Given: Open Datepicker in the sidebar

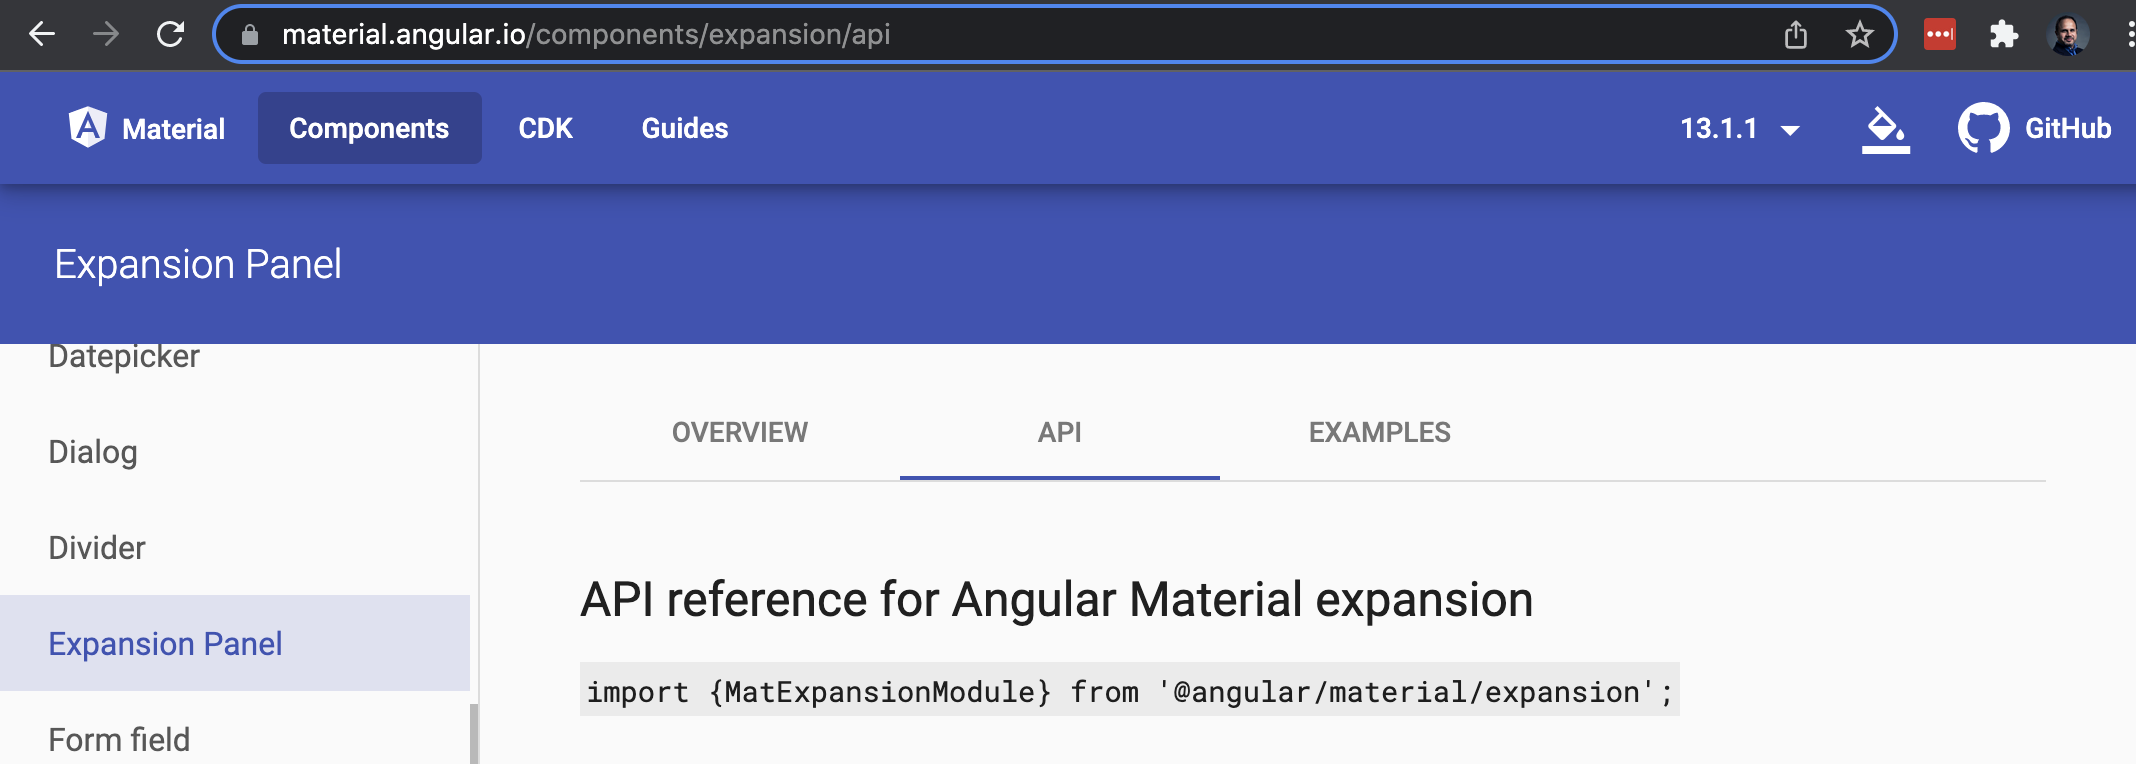Looking at the screenshot, I should 124,356.
